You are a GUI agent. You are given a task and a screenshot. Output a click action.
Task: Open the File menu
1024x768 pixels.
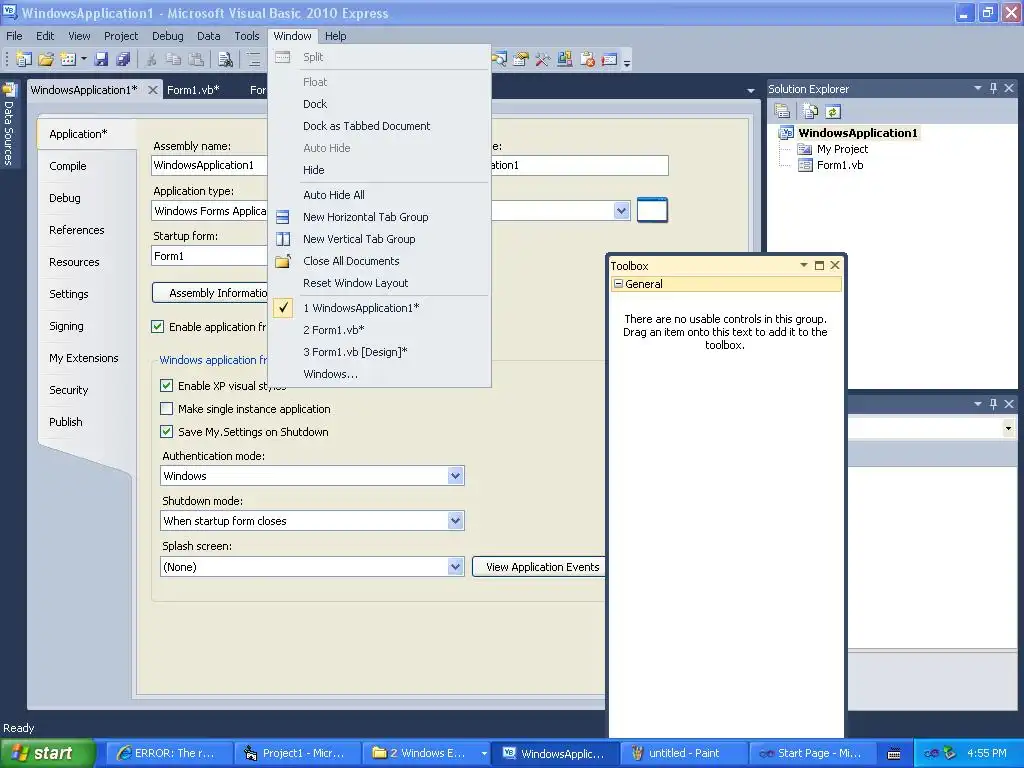tap(14, 36)
